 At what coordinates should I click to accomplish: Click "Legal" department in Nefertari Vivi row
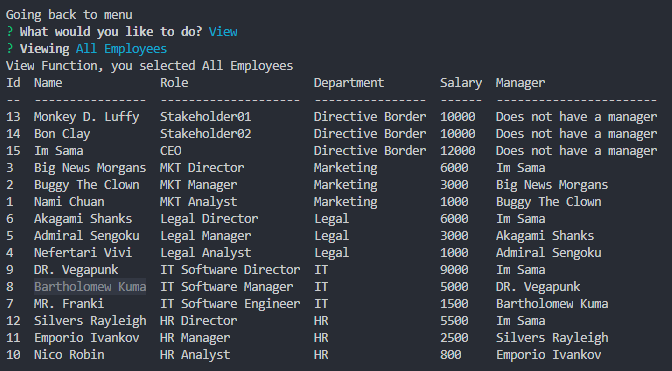(331, 253)
